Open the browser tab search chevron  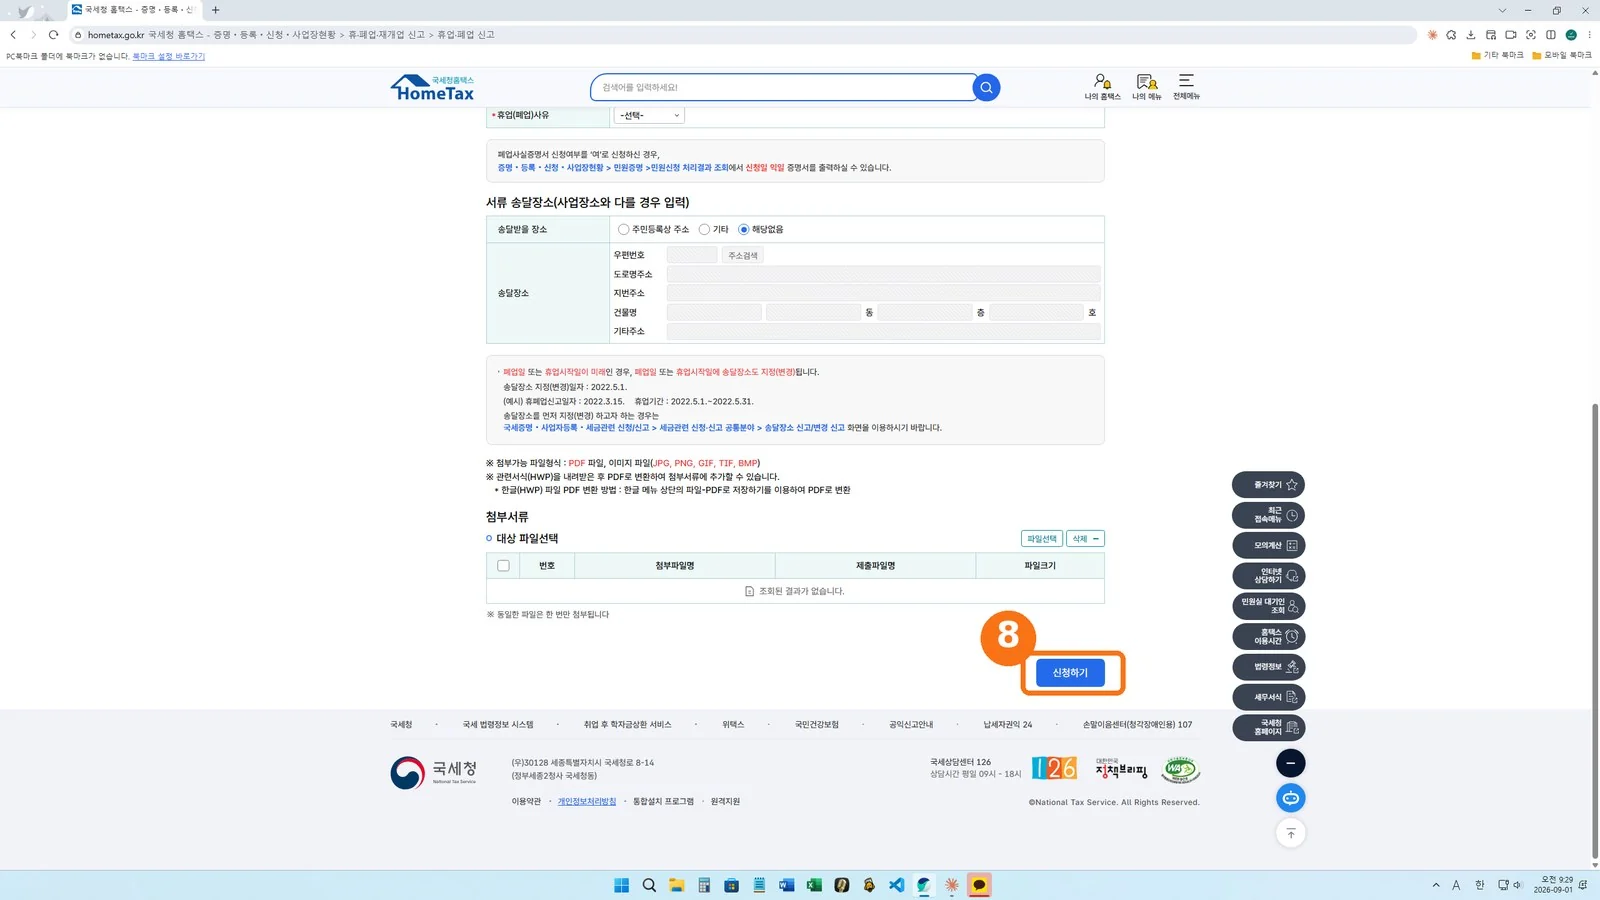1502,10
